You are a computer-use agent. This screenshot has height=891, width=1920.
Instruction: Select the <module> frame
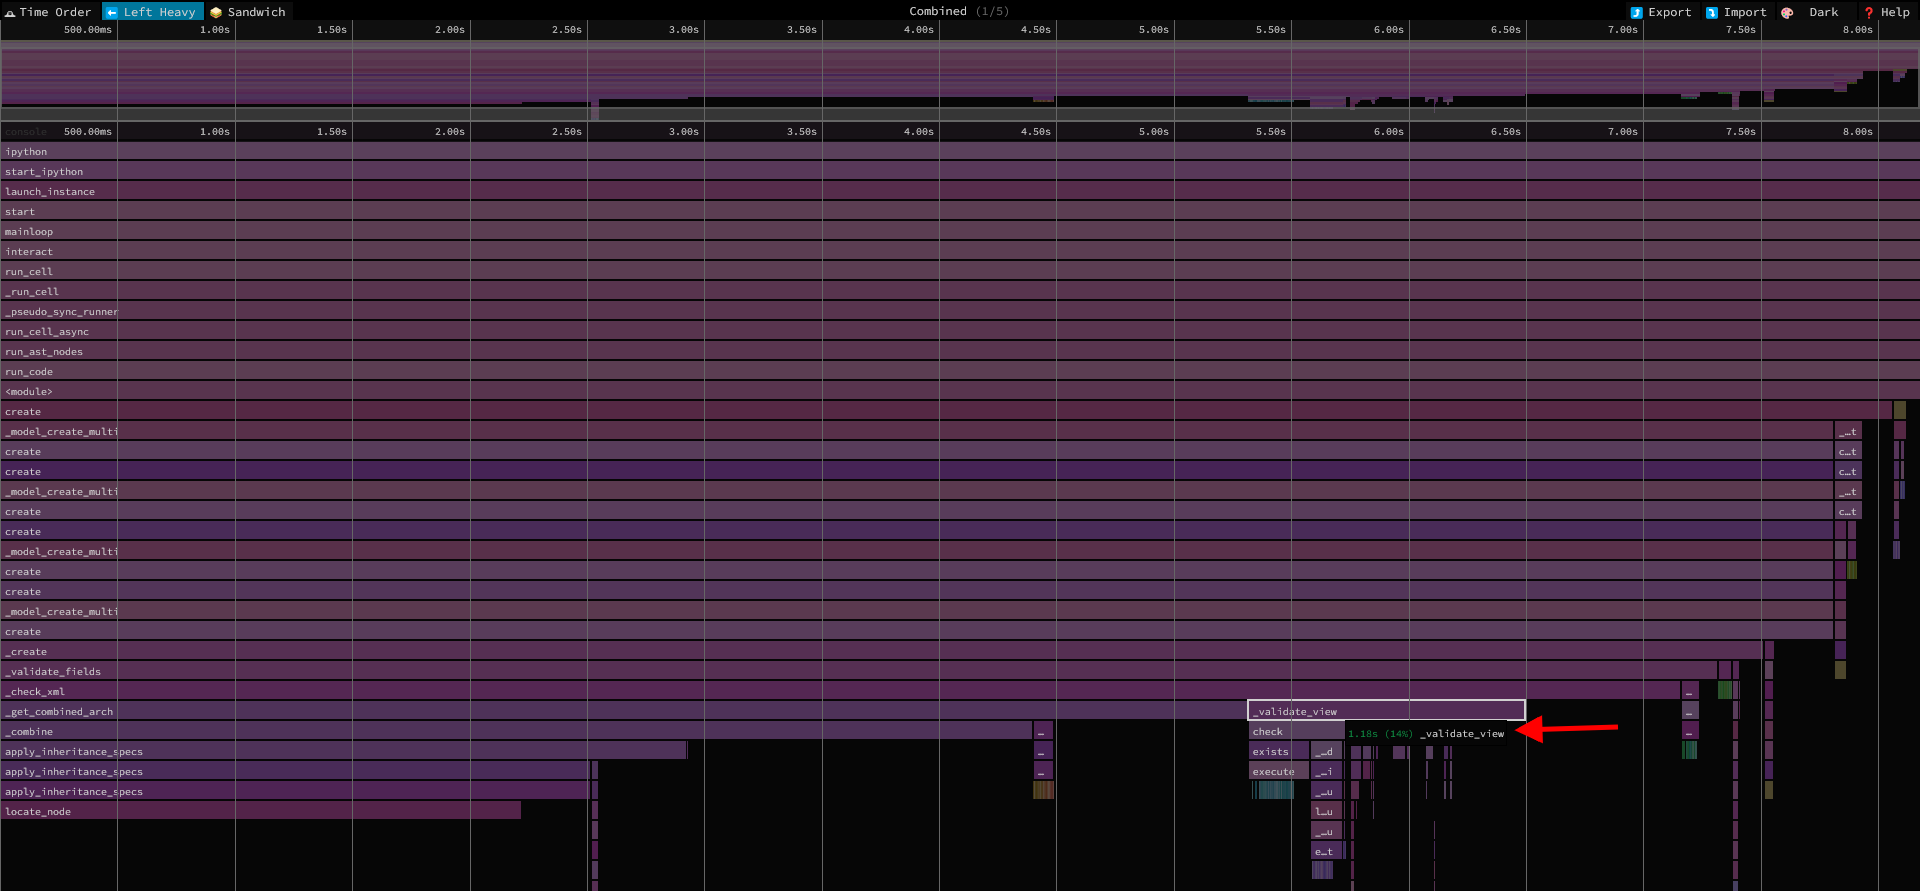(x=960, y=391)
